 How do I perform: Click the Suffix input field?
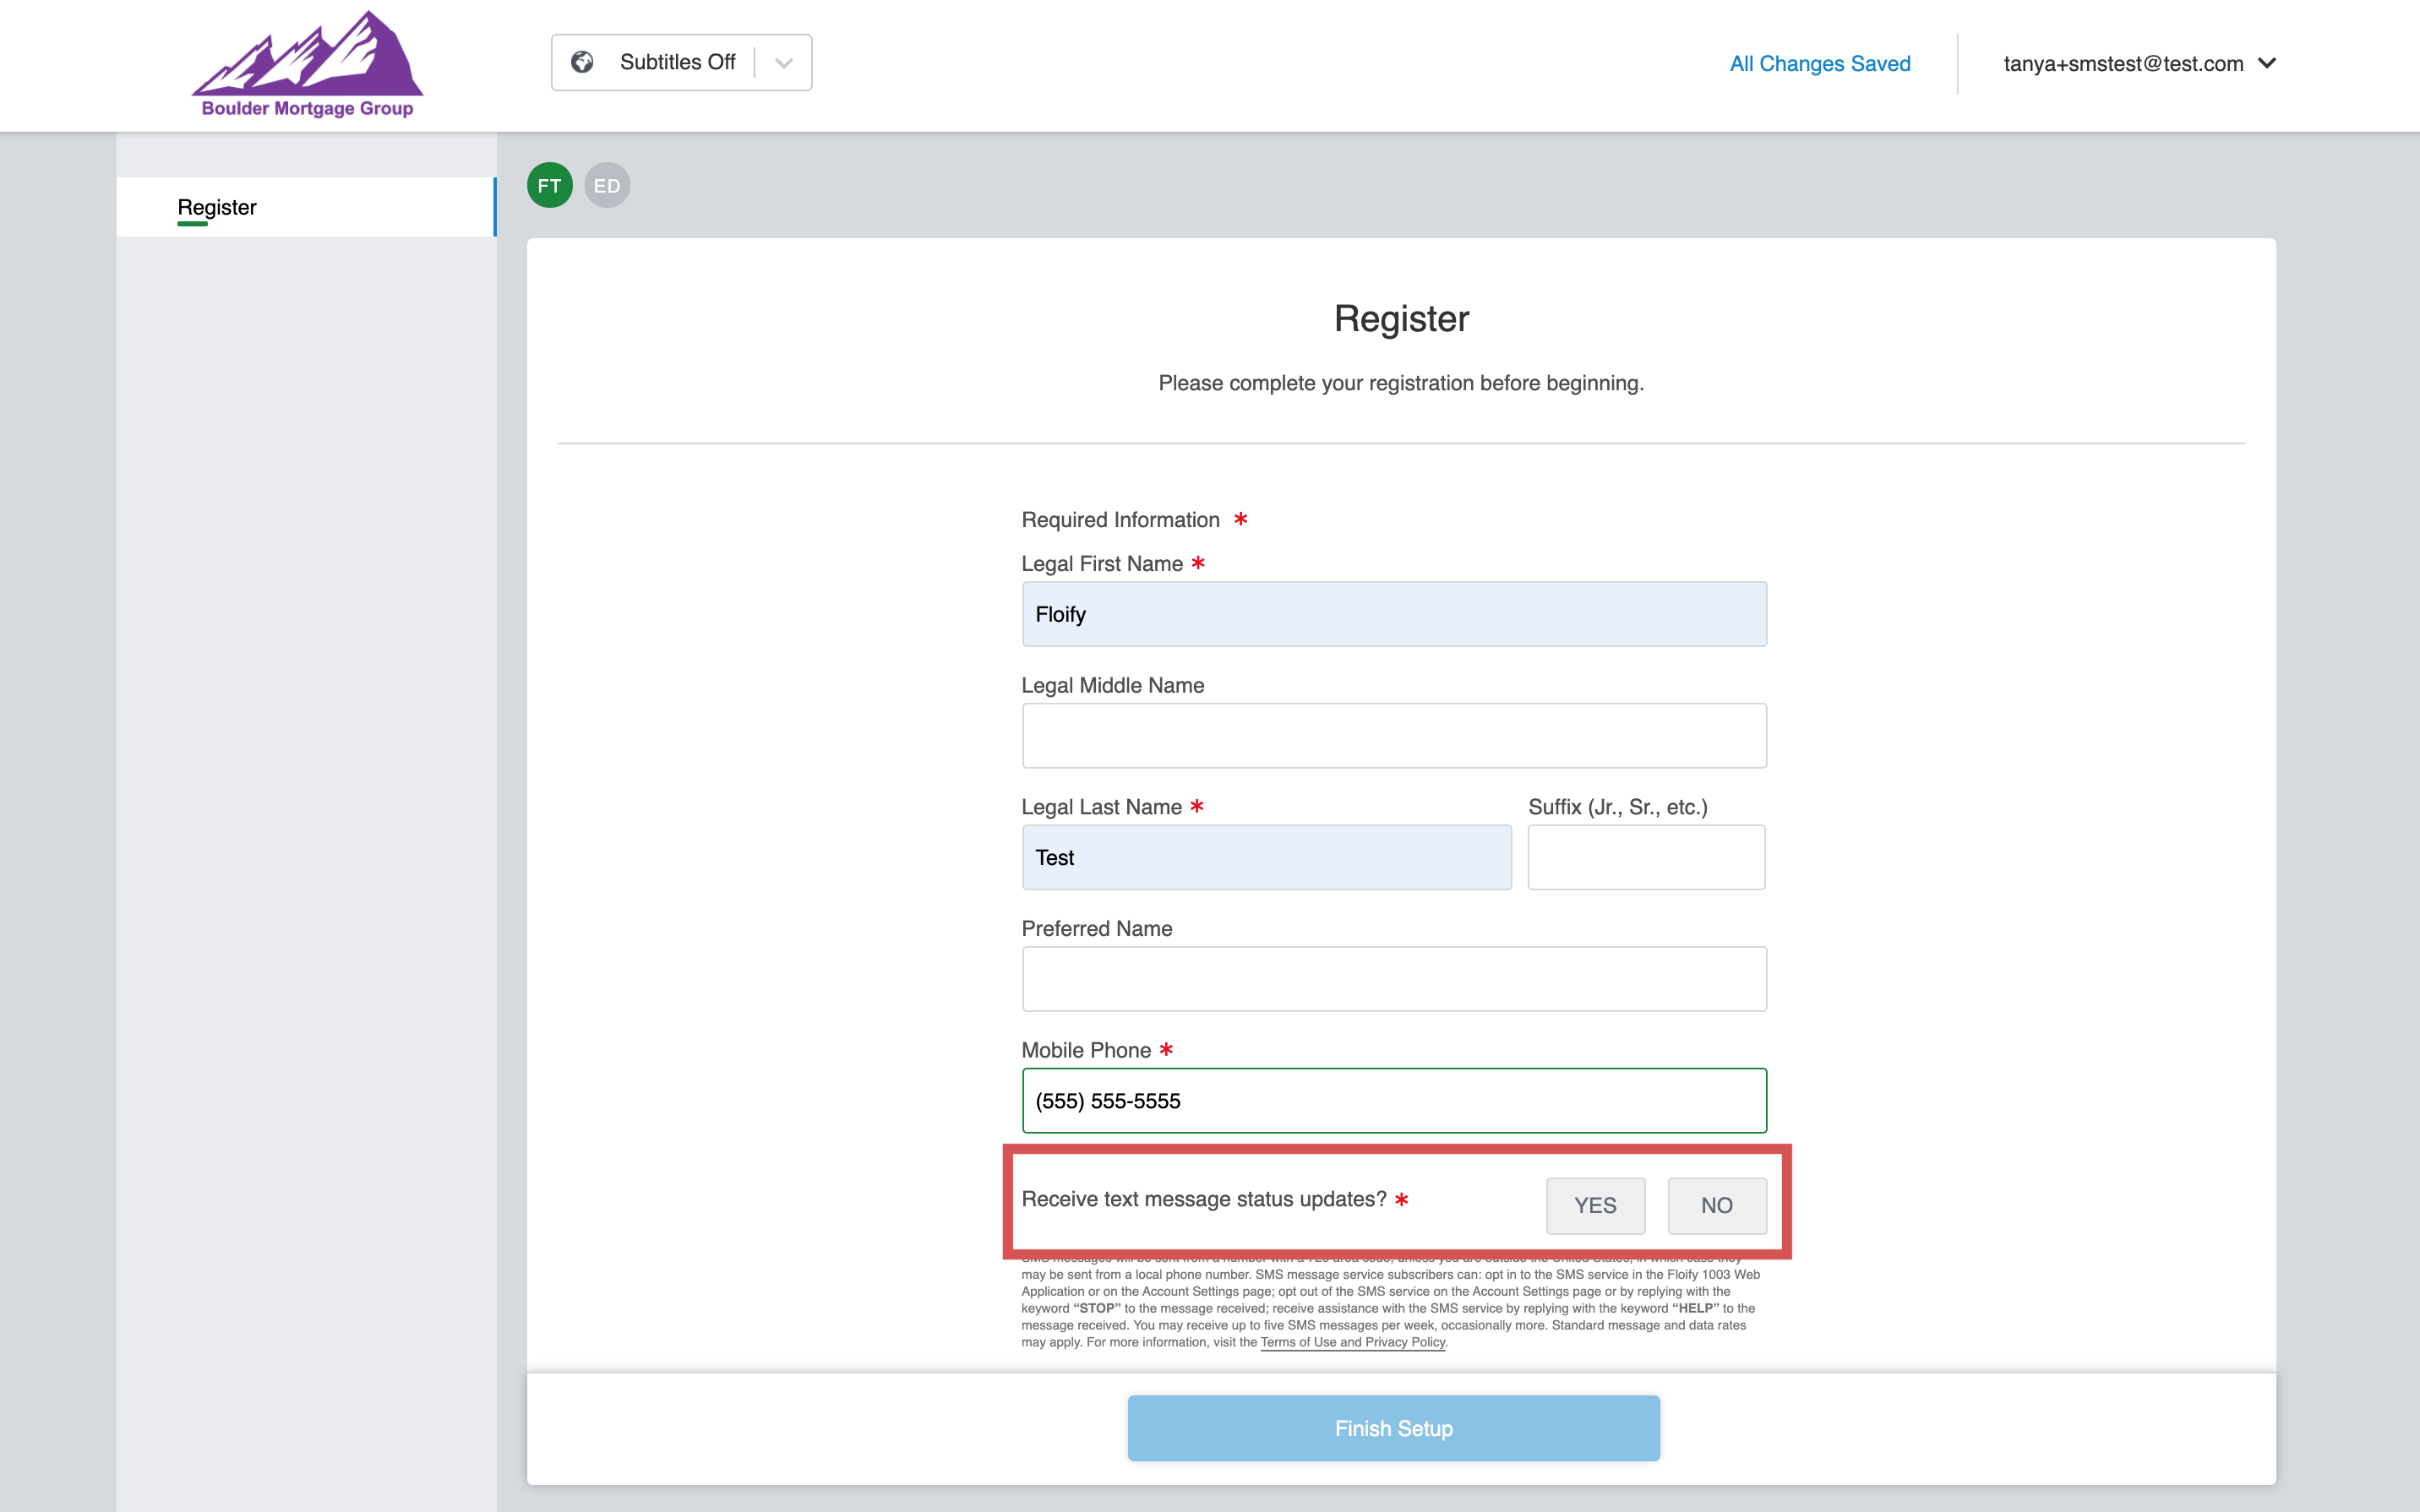(x=1646, y=857)
